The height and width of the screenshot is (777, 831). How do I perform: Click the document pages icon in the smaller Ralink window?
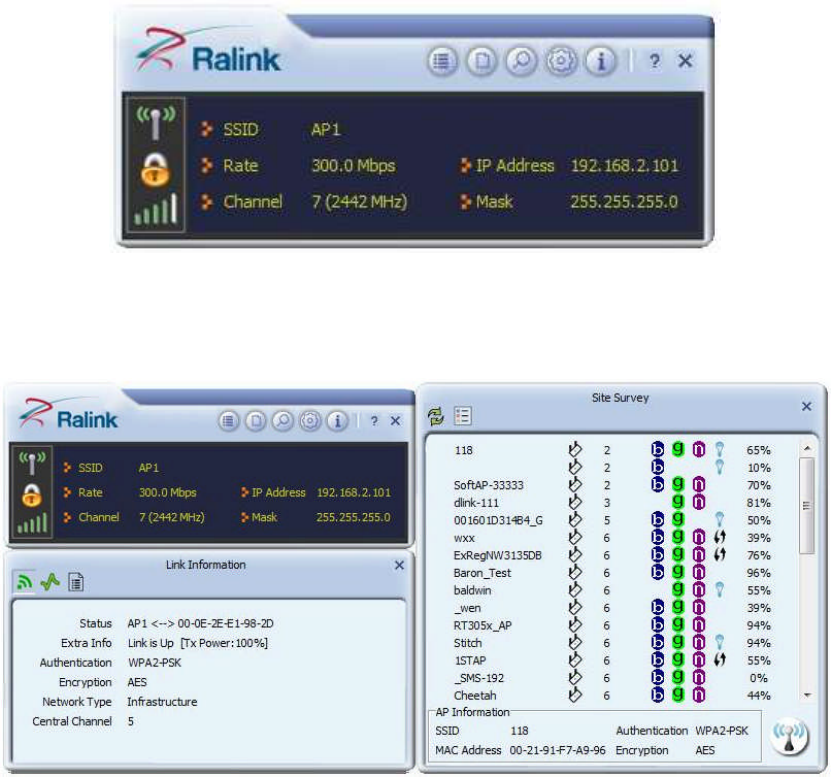pyautogui.click(x=256, y=421)
